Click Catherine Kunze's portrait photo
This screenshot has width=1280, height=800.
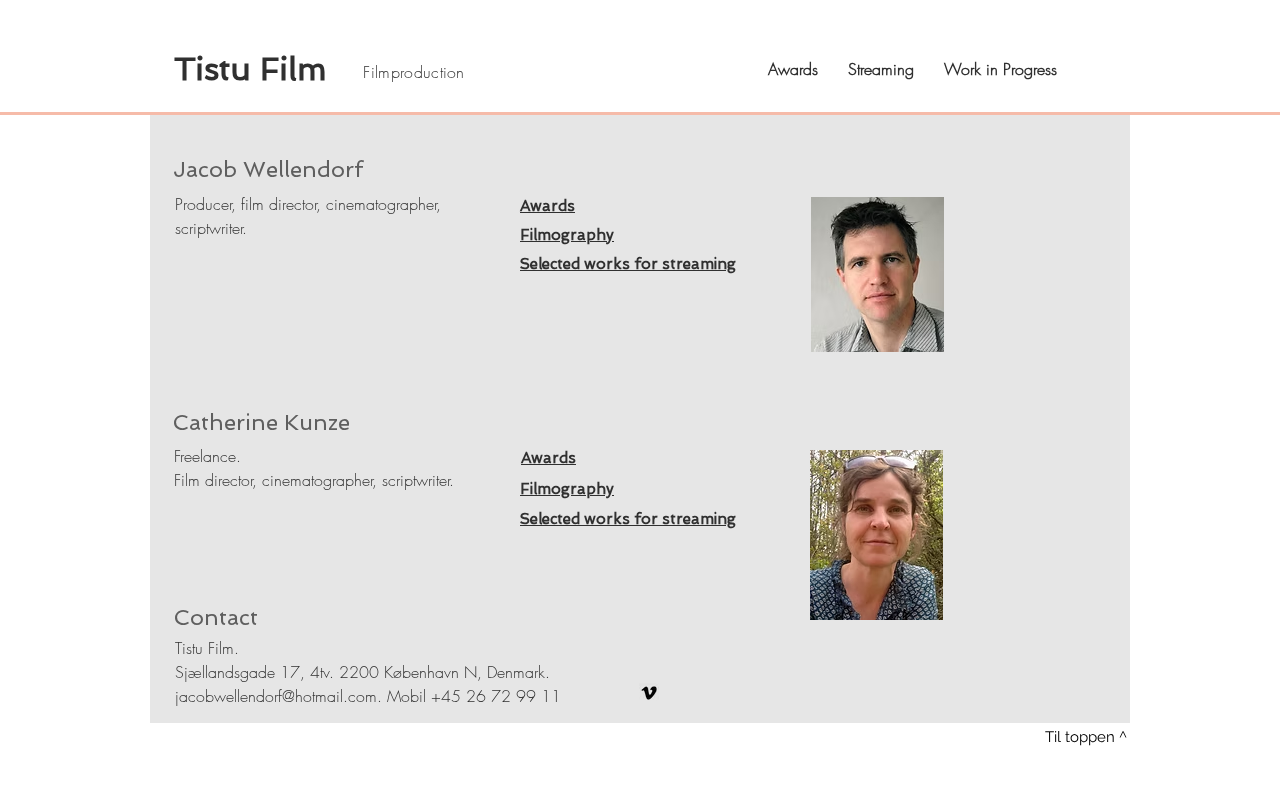876,535
